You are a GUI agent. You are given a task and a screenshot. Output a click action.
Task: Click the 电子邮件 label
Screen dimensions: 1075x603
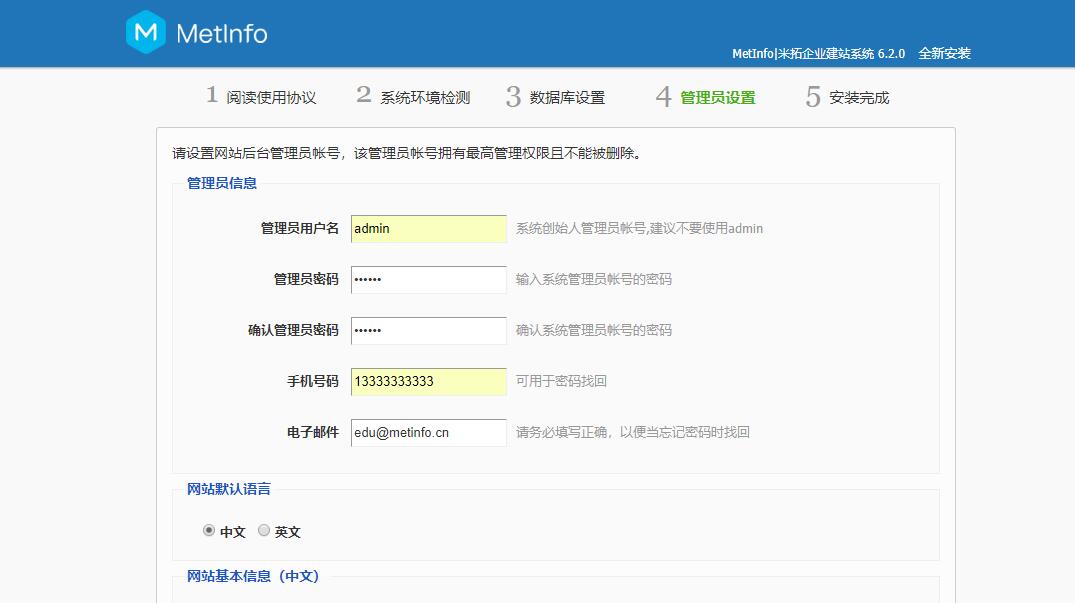pos(313,432)
